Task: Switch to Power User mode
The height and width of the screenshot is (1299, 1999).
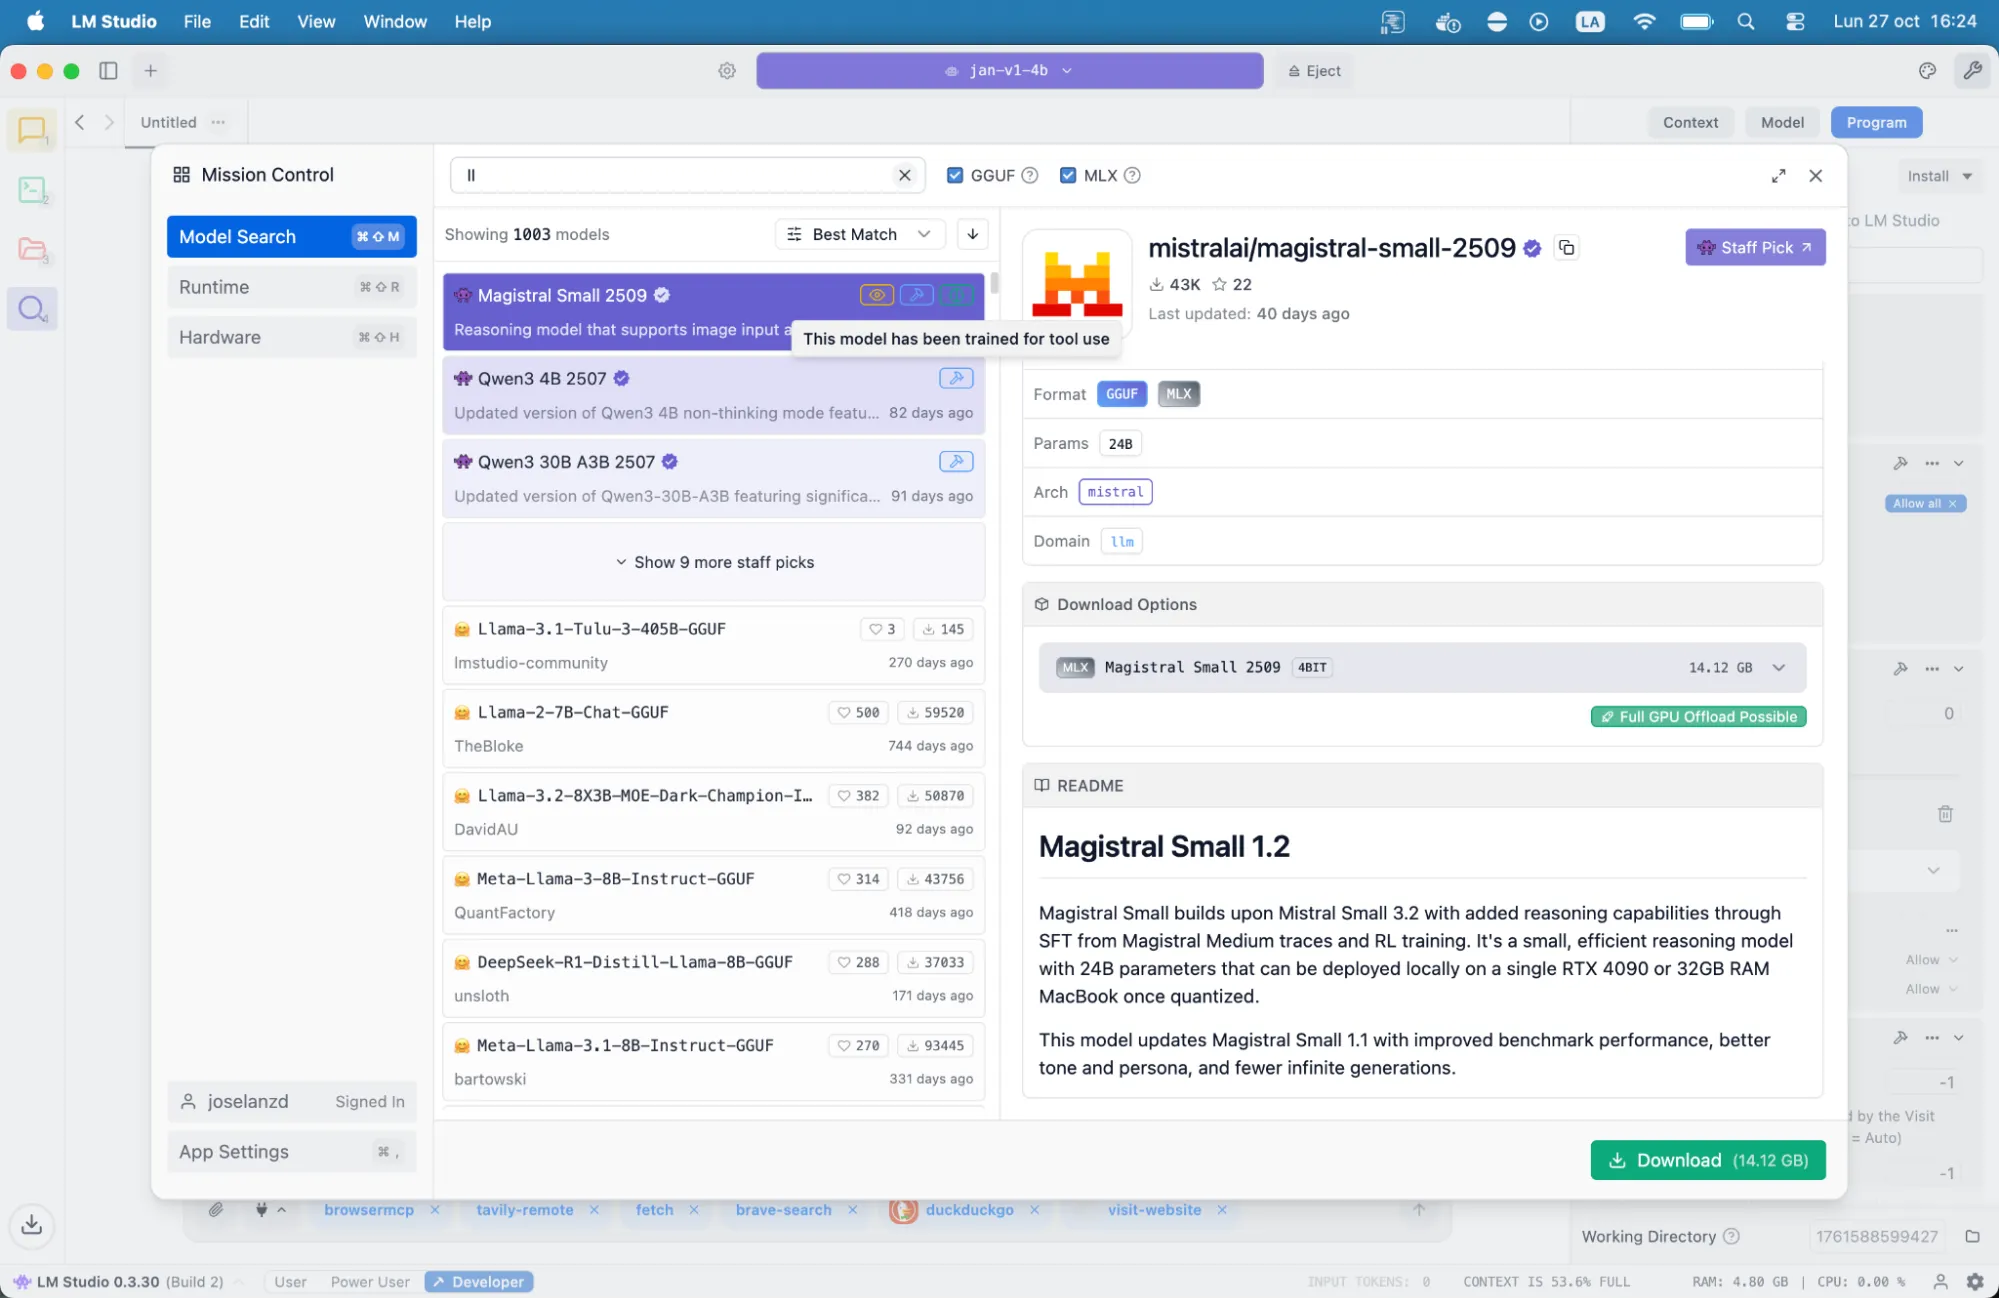Action: 370,1282
